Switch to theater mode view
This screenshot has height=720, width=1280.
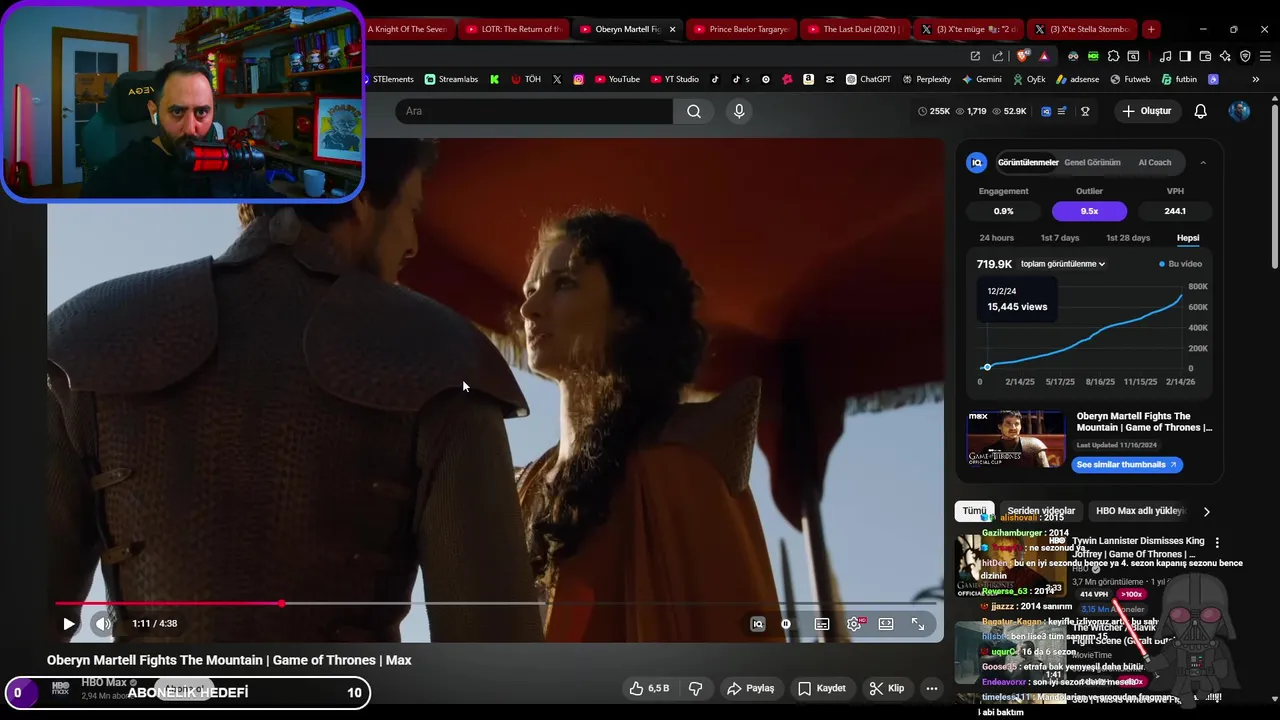(x=886, y=624)
